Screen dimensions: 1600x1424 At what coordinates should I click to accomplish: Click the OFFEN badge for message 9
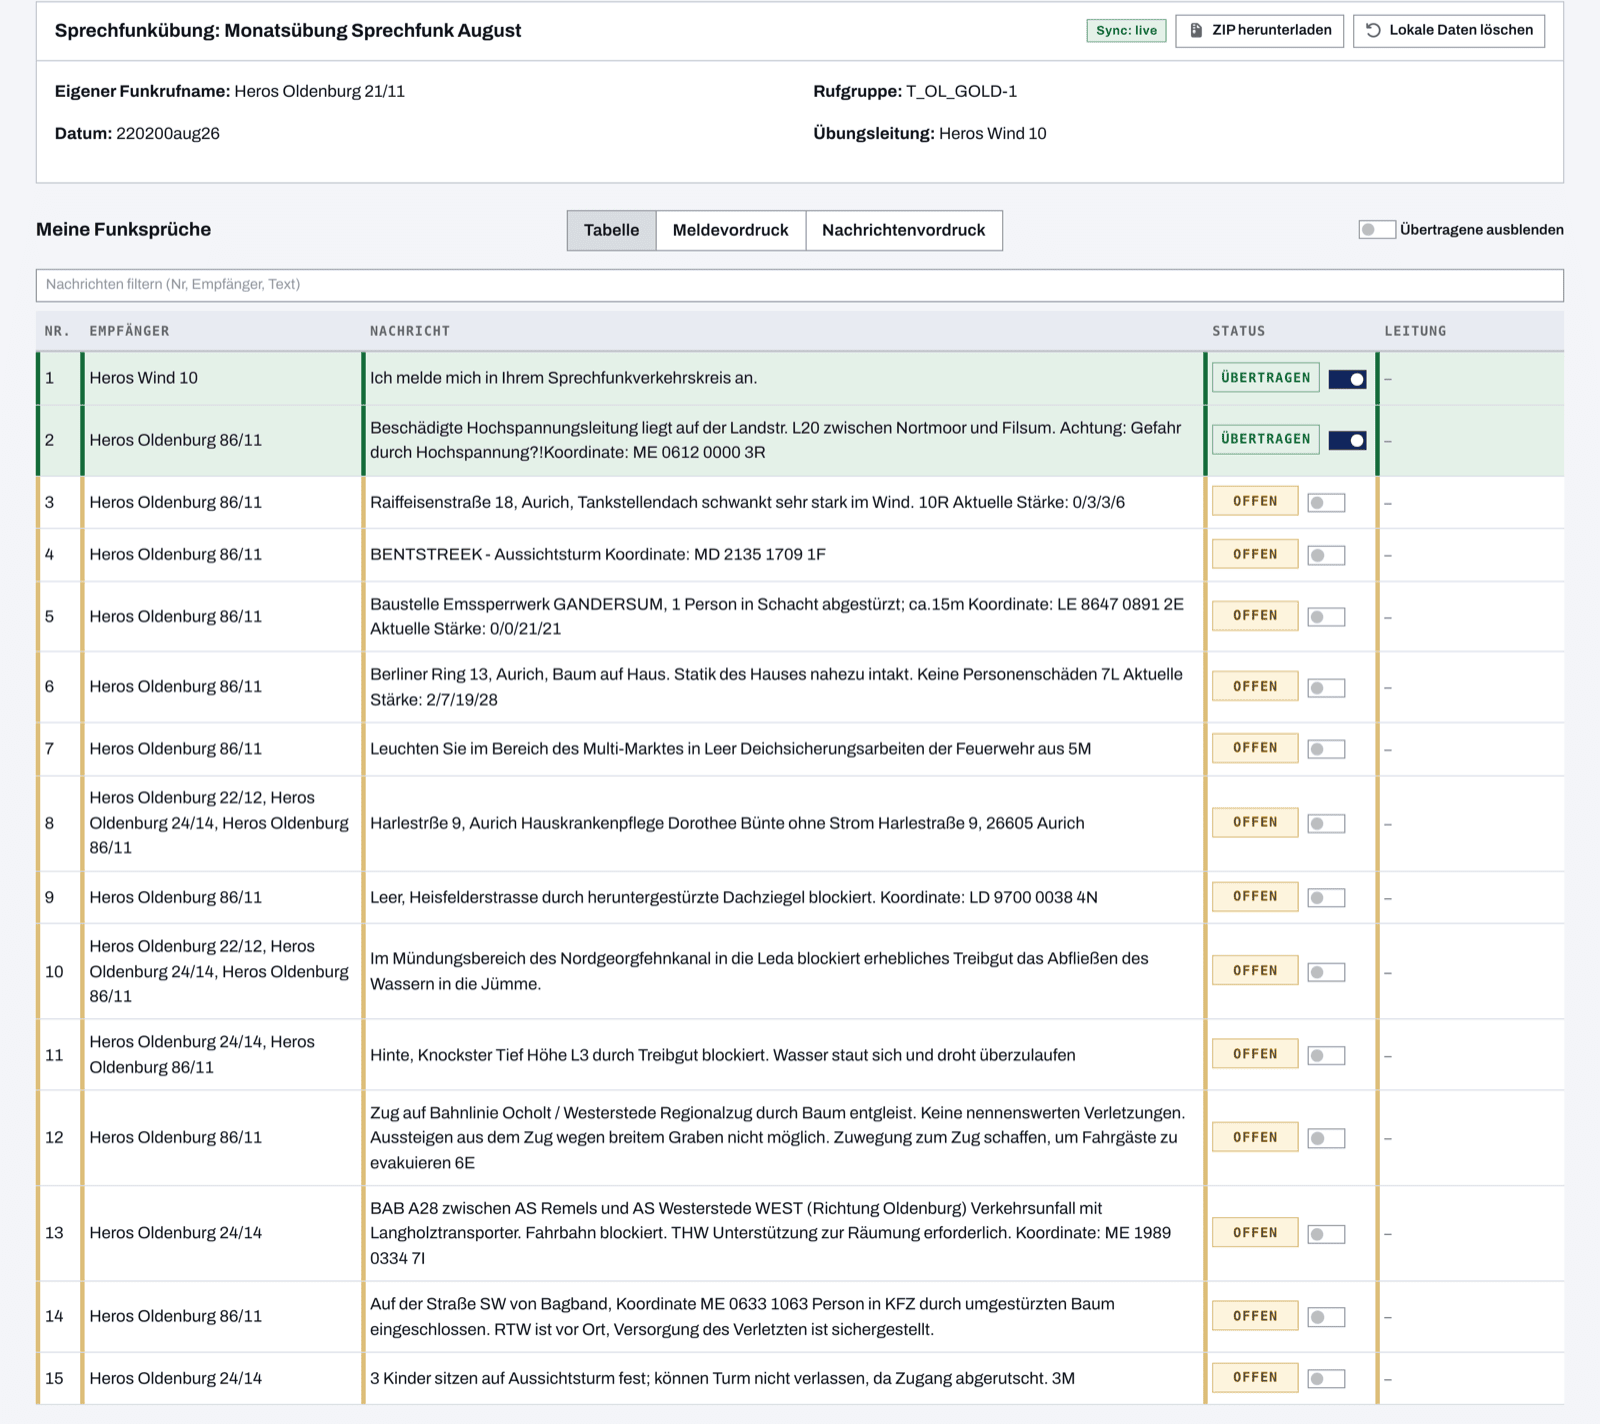pyautogui.click(x=1255, y=896)
